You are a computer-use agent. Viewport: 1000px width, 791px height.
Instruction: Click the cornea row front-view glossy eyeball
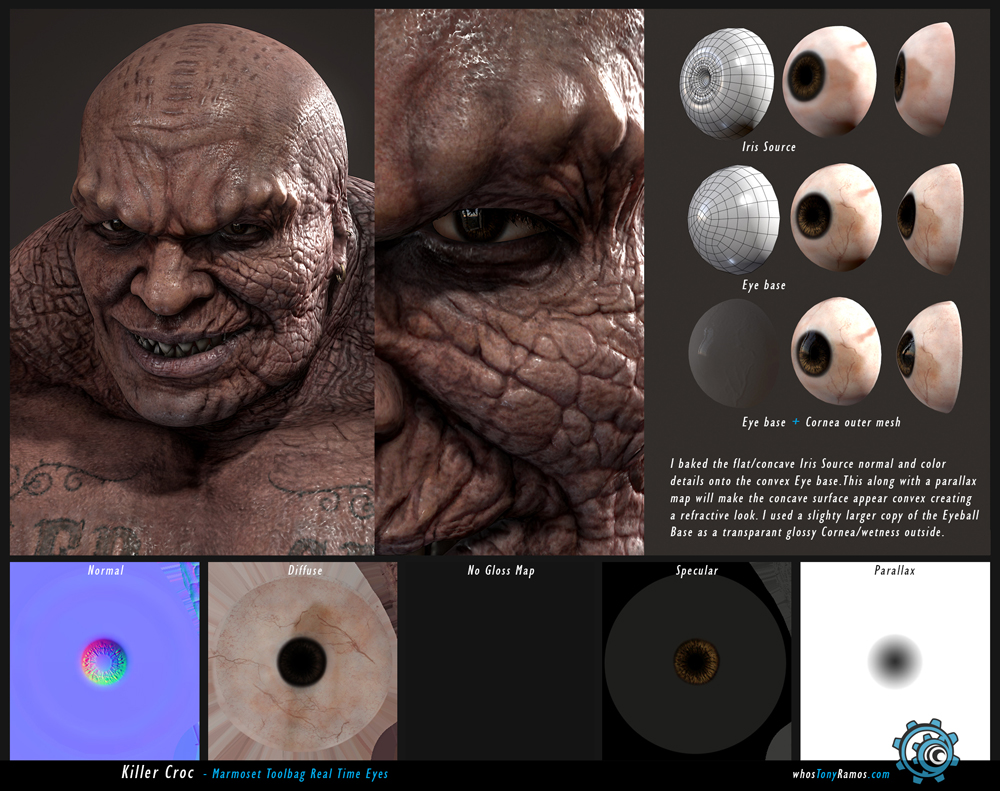(836, 351)
